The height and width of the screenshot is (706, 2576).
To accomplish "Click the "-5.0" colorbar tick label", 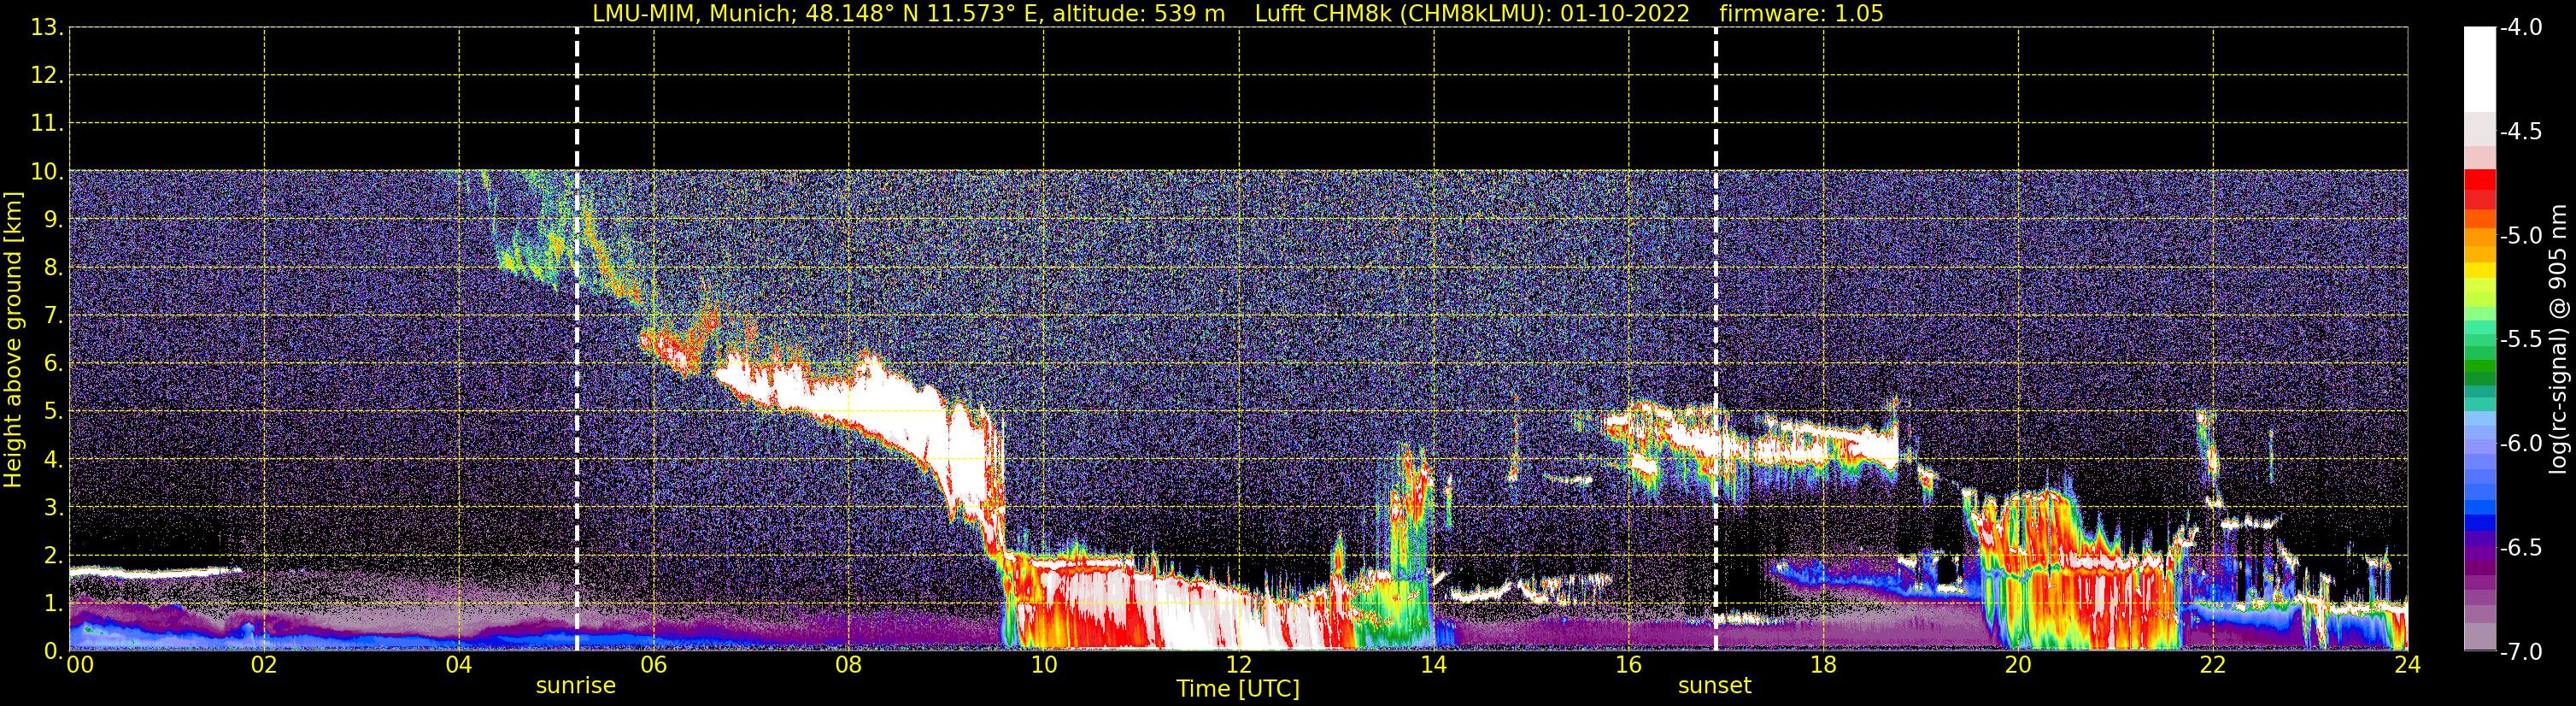I will pos(2521,236).
